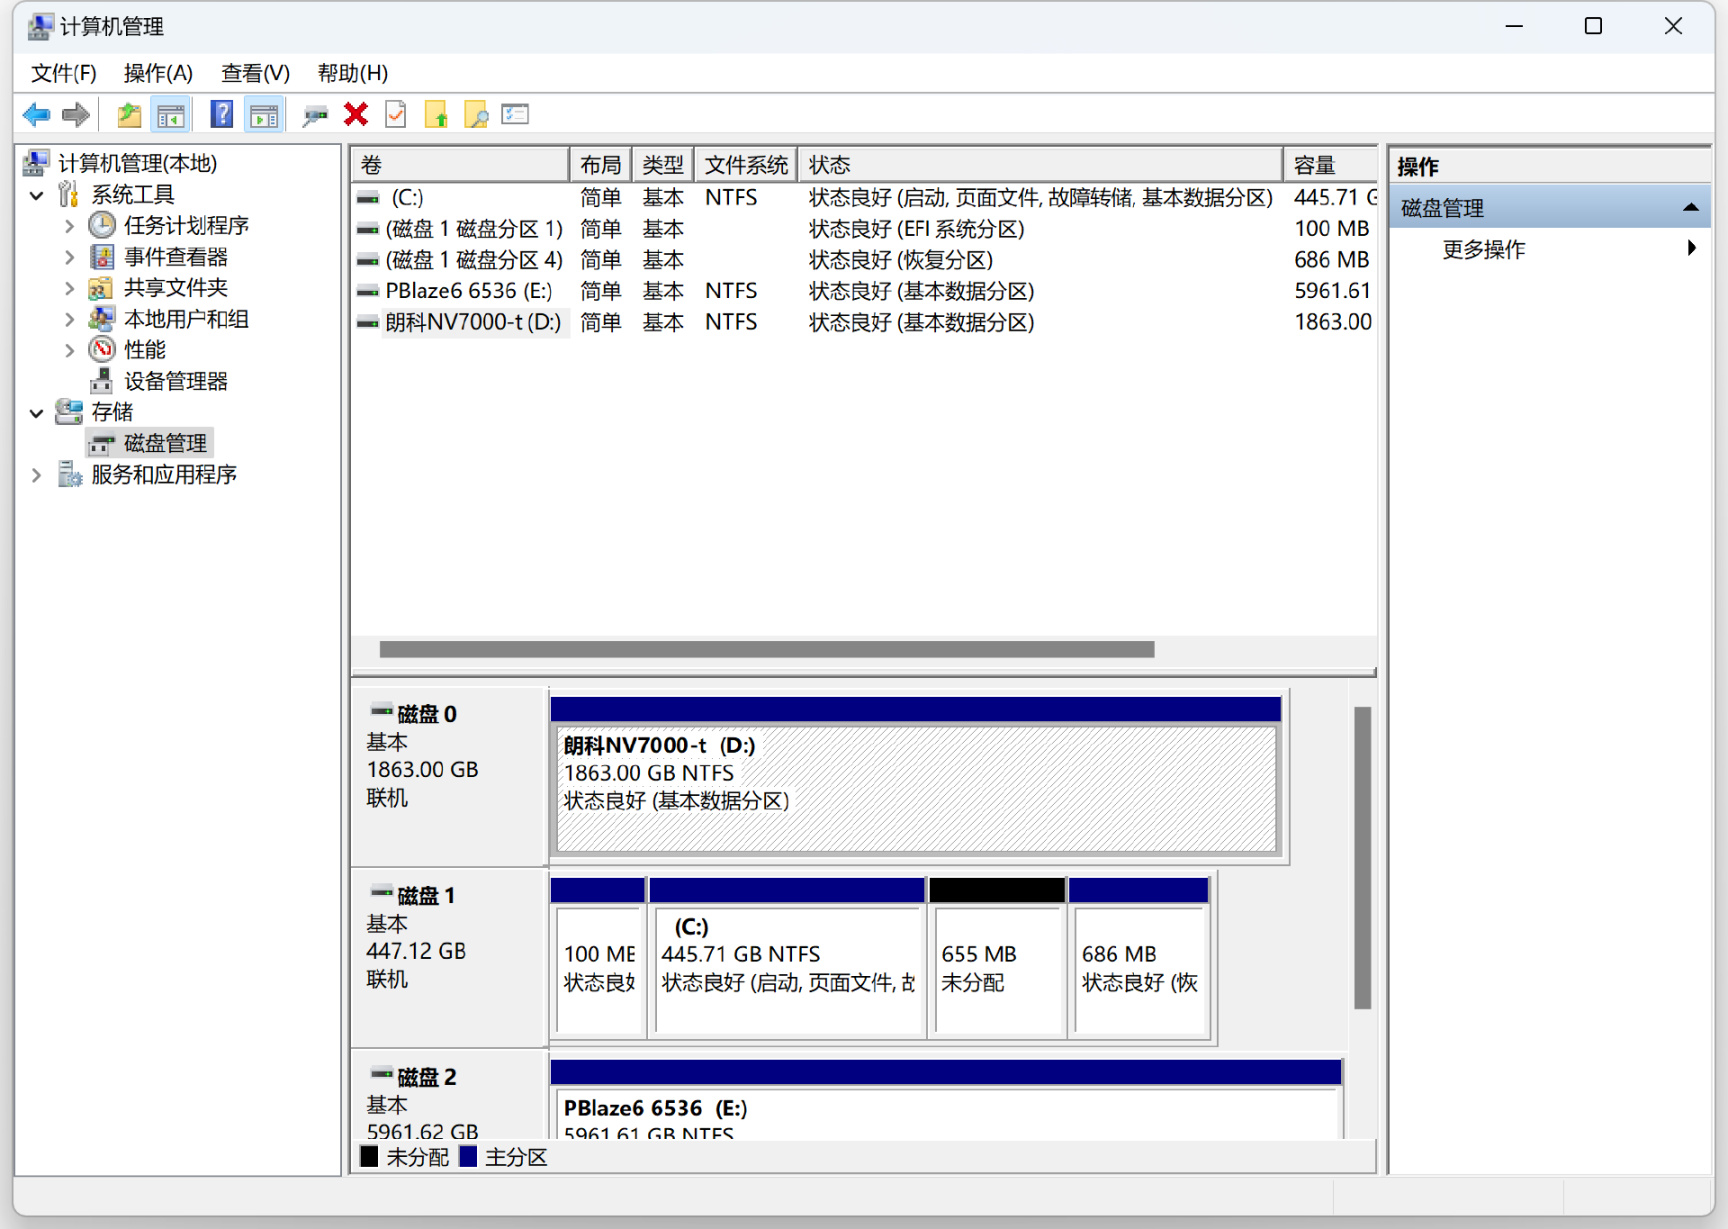1728x1229 pixels.
Task: Expand the 任务计划程序 node
Action: coord(69,226)
